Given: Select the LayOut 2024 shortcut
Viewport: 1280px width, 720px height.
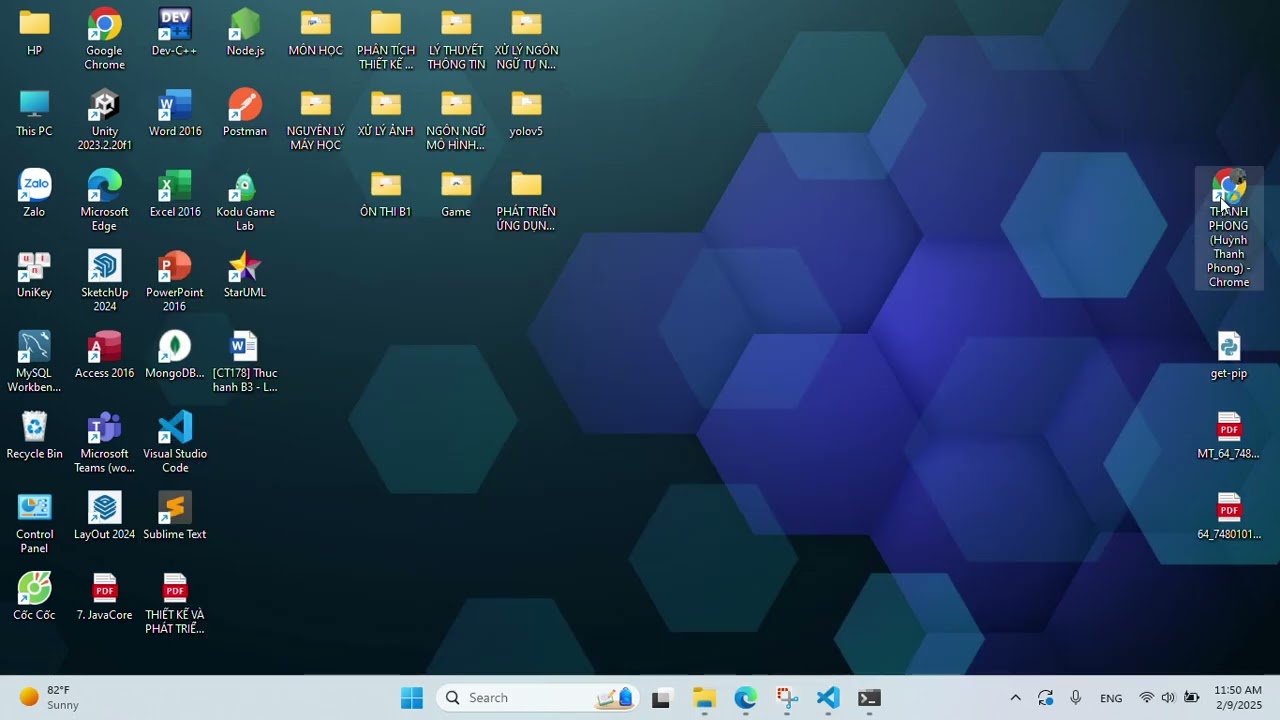Looking at the screenshot, I should point(104,517).
